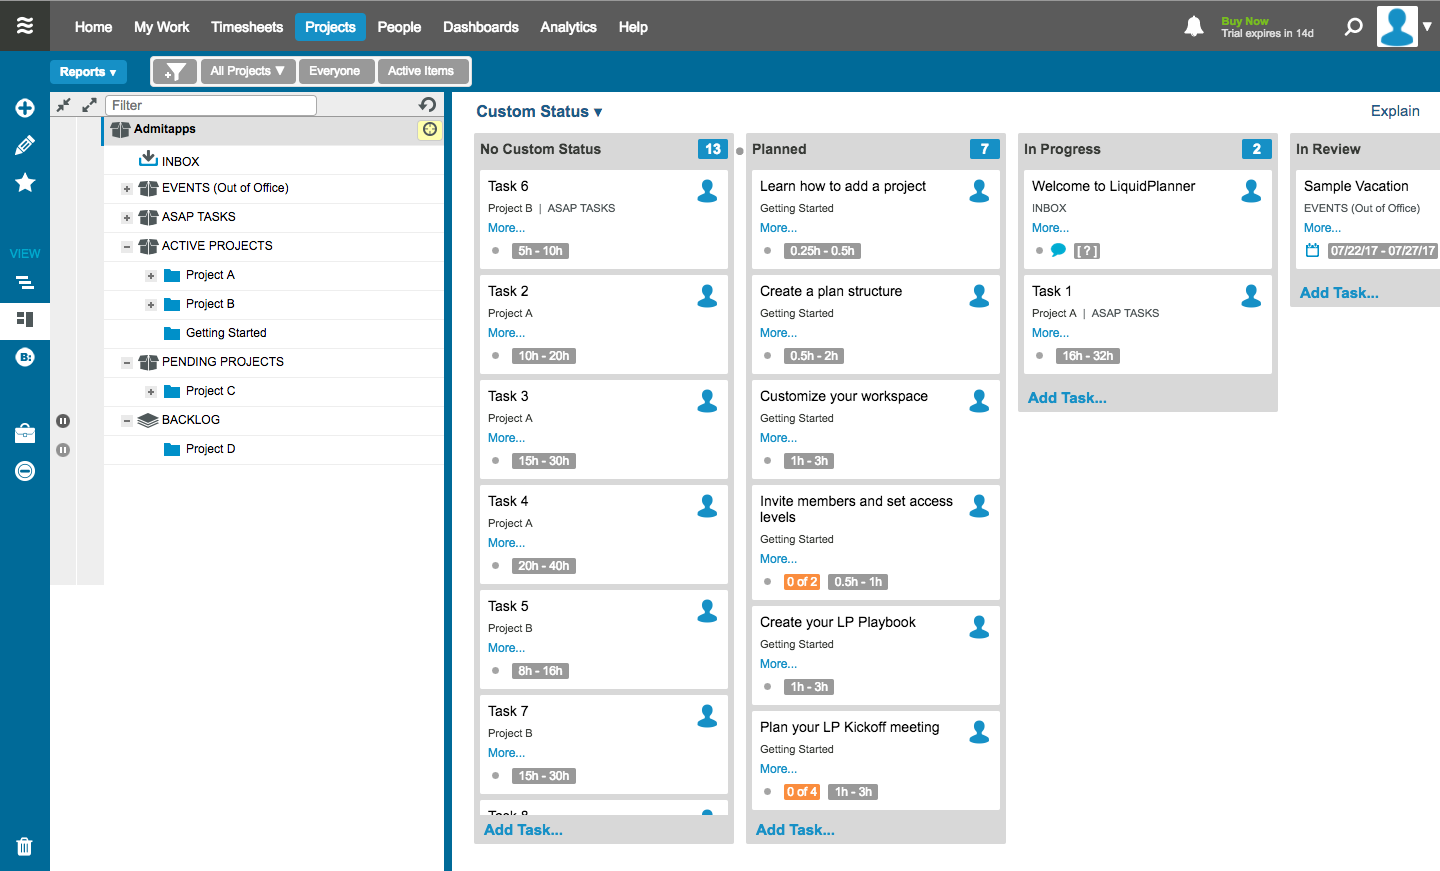This screenshot has height=871, width=1440.
Task: Open the notifications bell icon
Action: tap(1193, 26)
